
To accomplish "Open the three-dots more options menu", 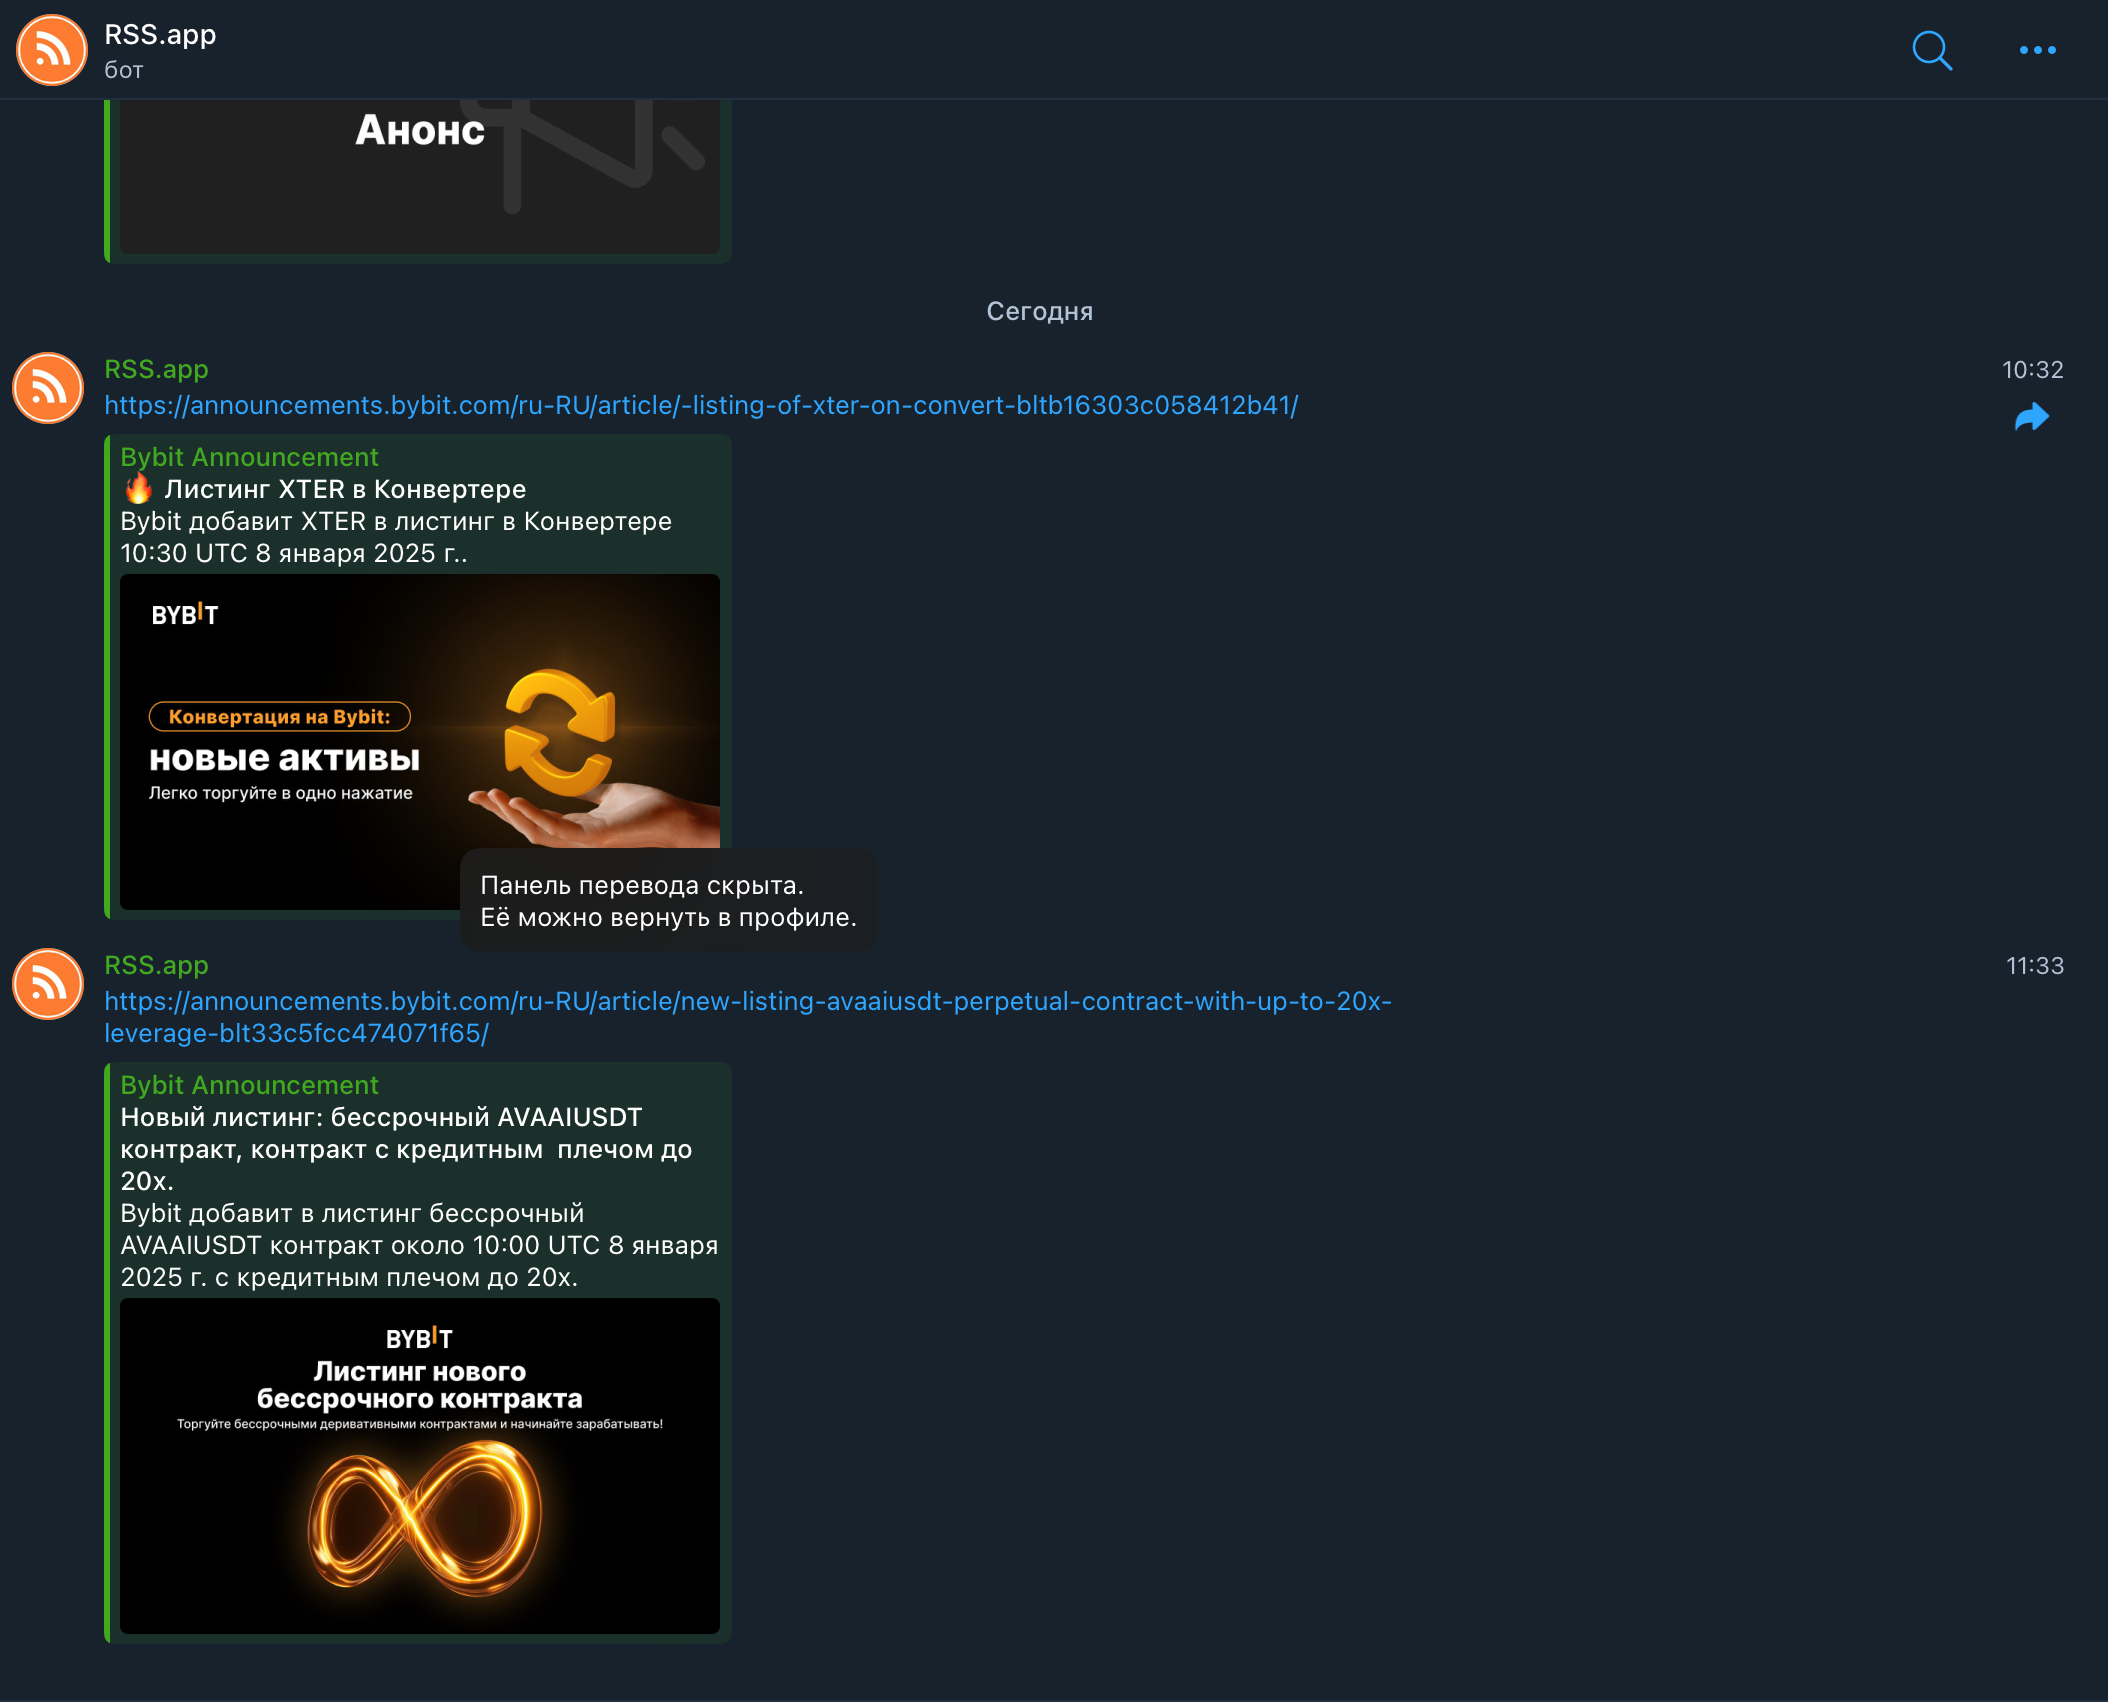I will point(2037,50).
